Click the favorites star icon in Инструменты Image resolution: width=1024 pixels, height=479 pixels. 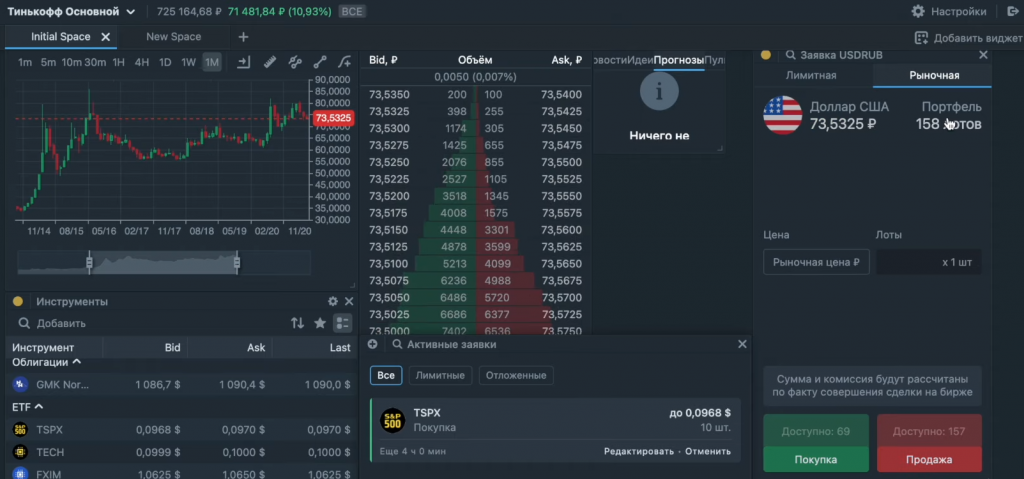(x=320, y=323)
